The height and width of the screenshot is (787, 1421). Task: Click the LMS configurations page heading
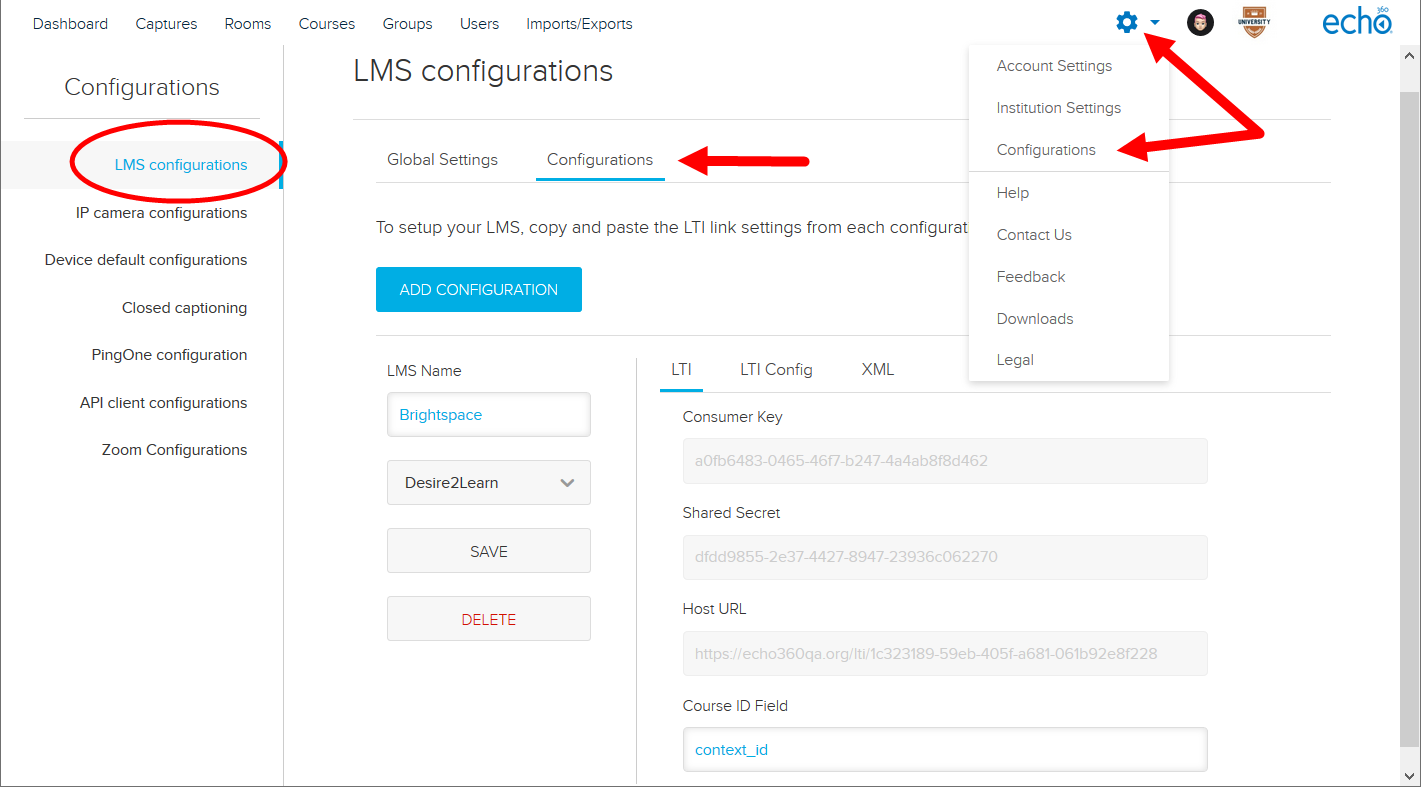click(x=483, y=71)
